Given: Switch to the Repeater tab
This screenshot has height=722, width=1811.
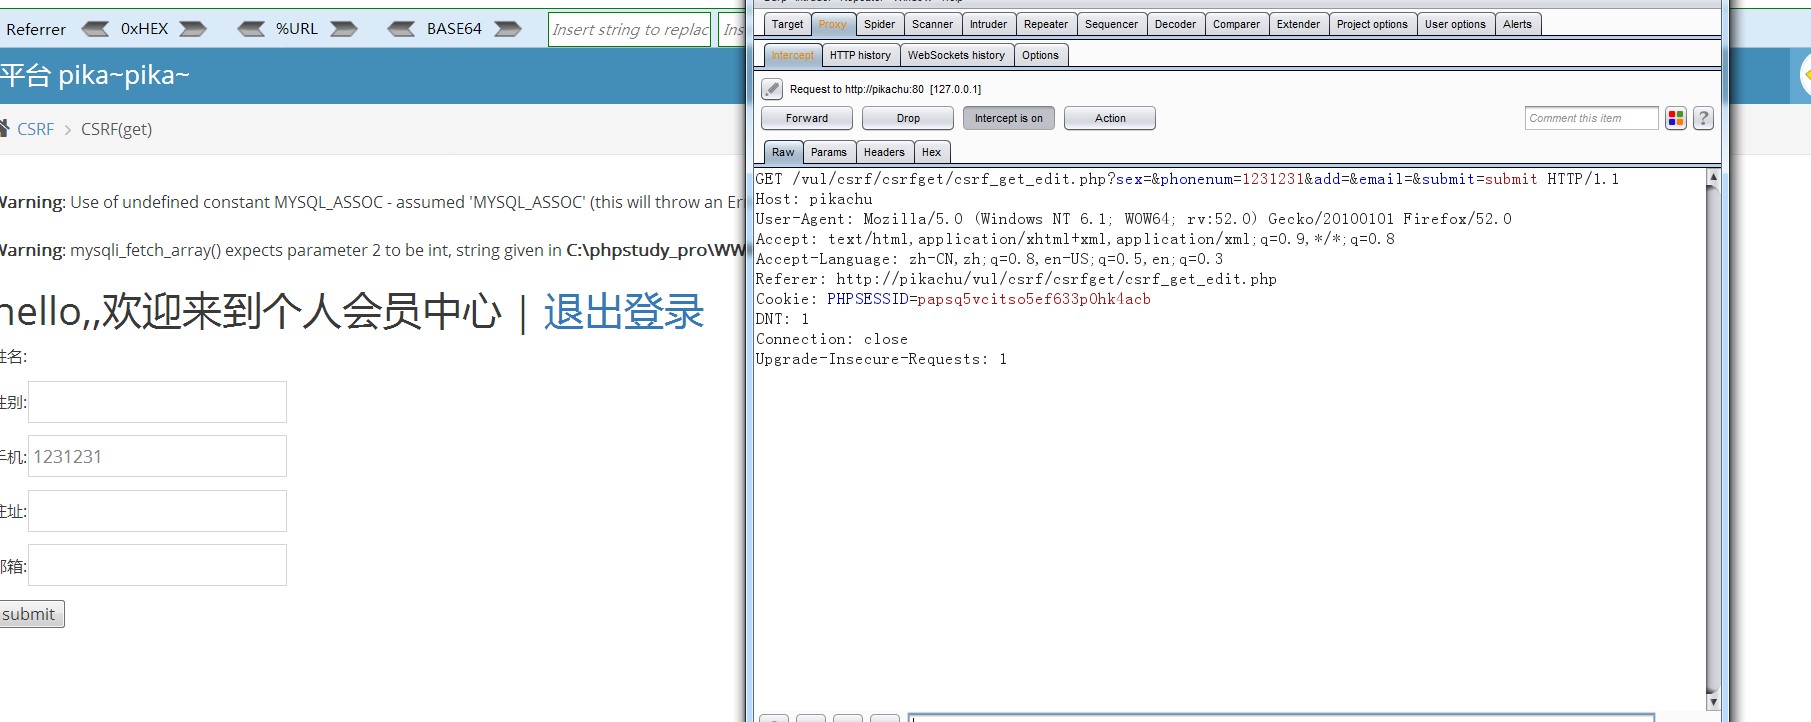Looking at the screenshot, I should pos(1046,24).
